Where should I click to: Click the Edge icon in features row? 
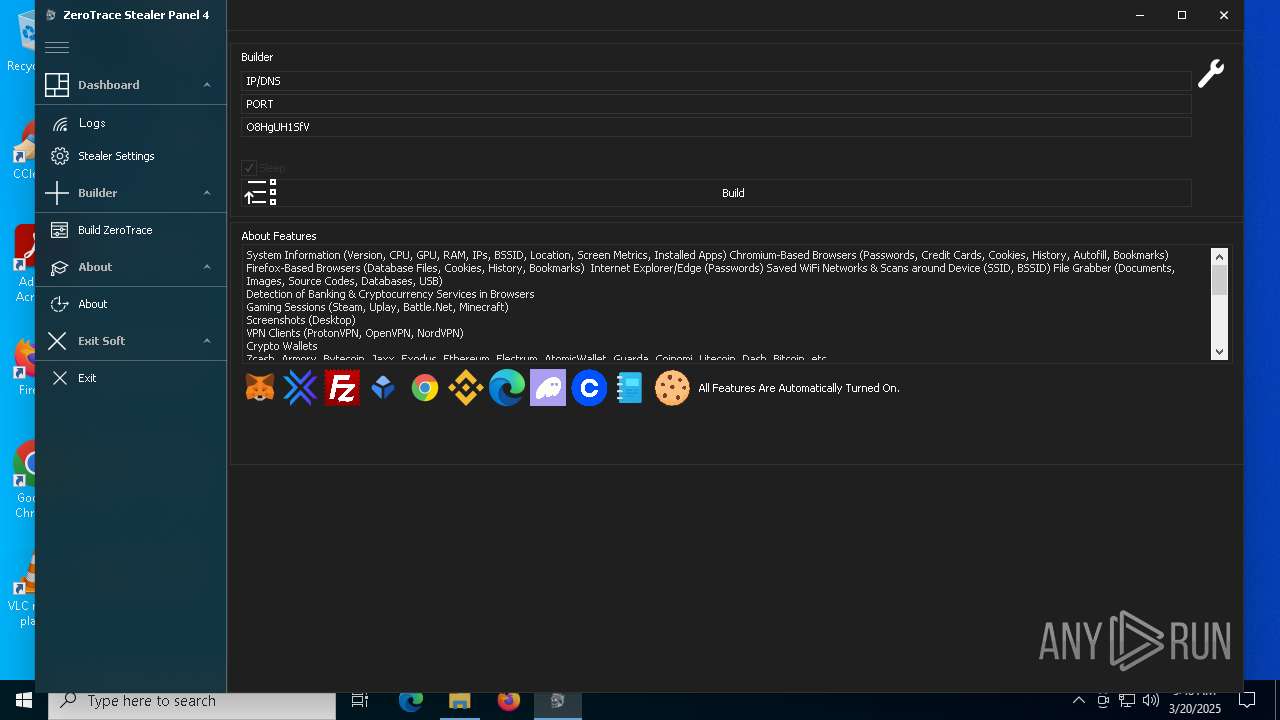(x=507, y=388)
